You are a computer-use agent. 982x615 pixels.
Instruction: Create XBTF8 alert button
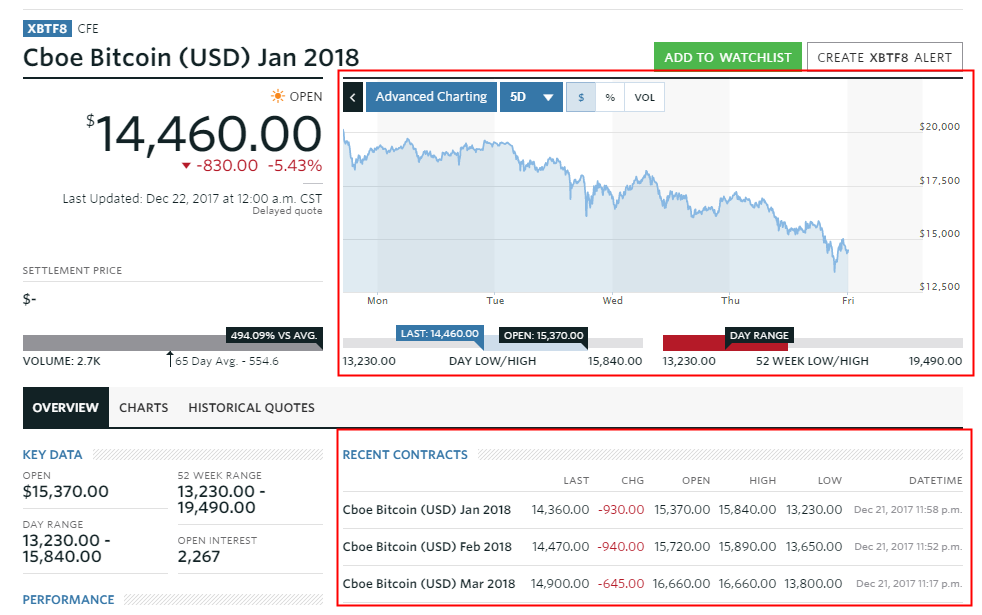click(x=884, y=57)
